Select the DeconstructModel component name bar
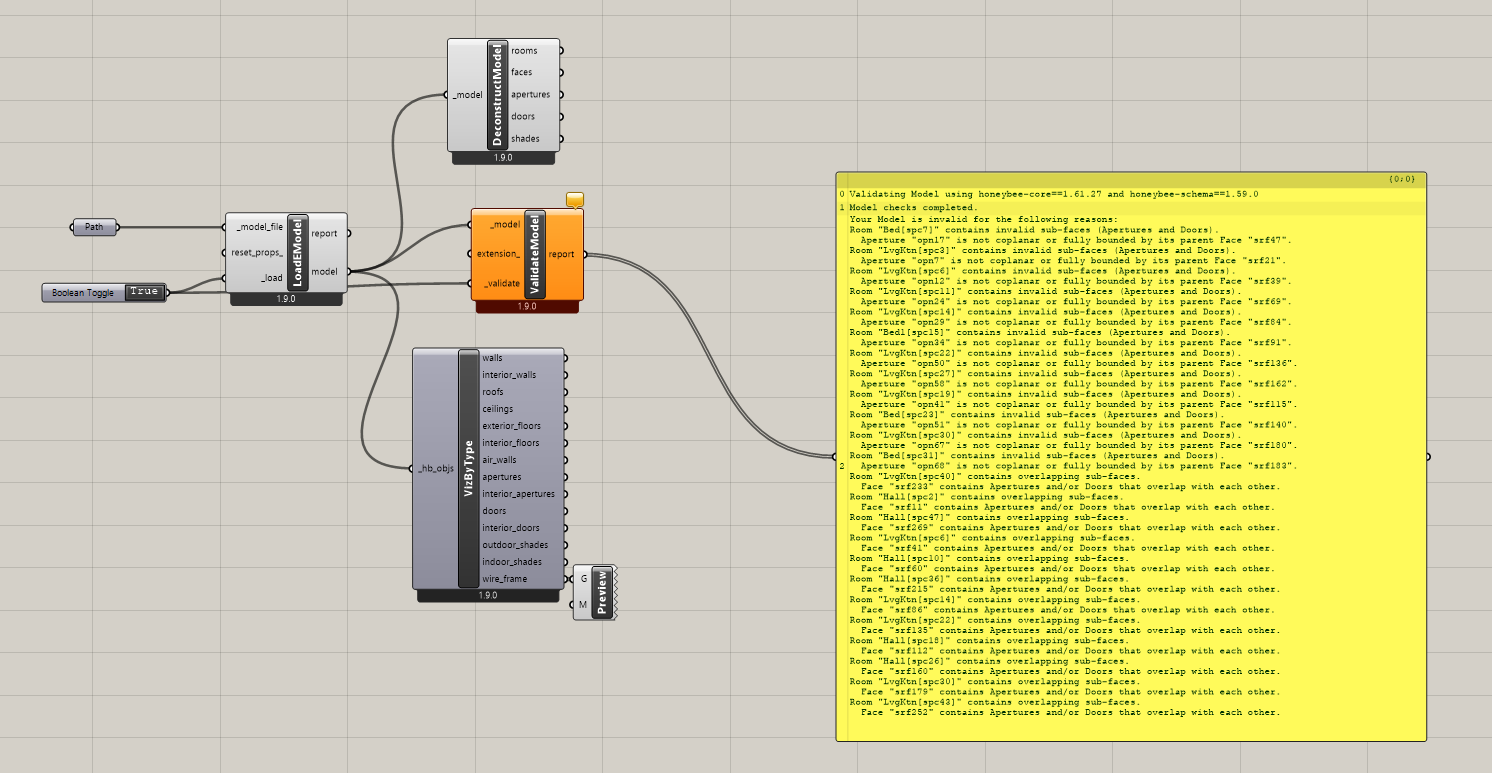Screen dimensions: 1492x773 [x=497, y=95]
